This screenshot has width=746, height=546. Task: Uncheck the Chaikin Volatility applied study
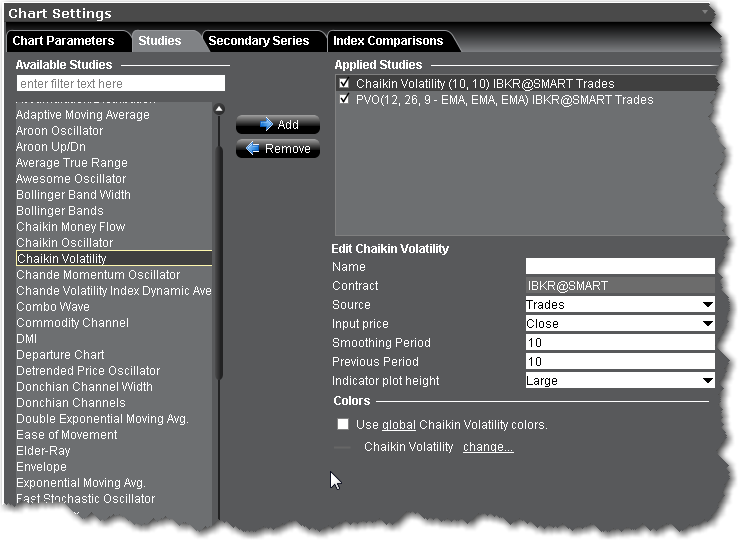pyautogui.click(x=344, y=84)
